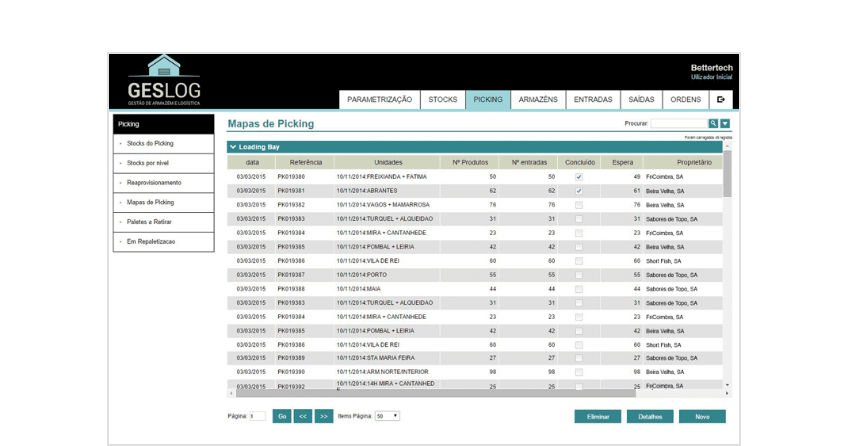
Task: Click the search magnifier icon
Action: point(713,124)
